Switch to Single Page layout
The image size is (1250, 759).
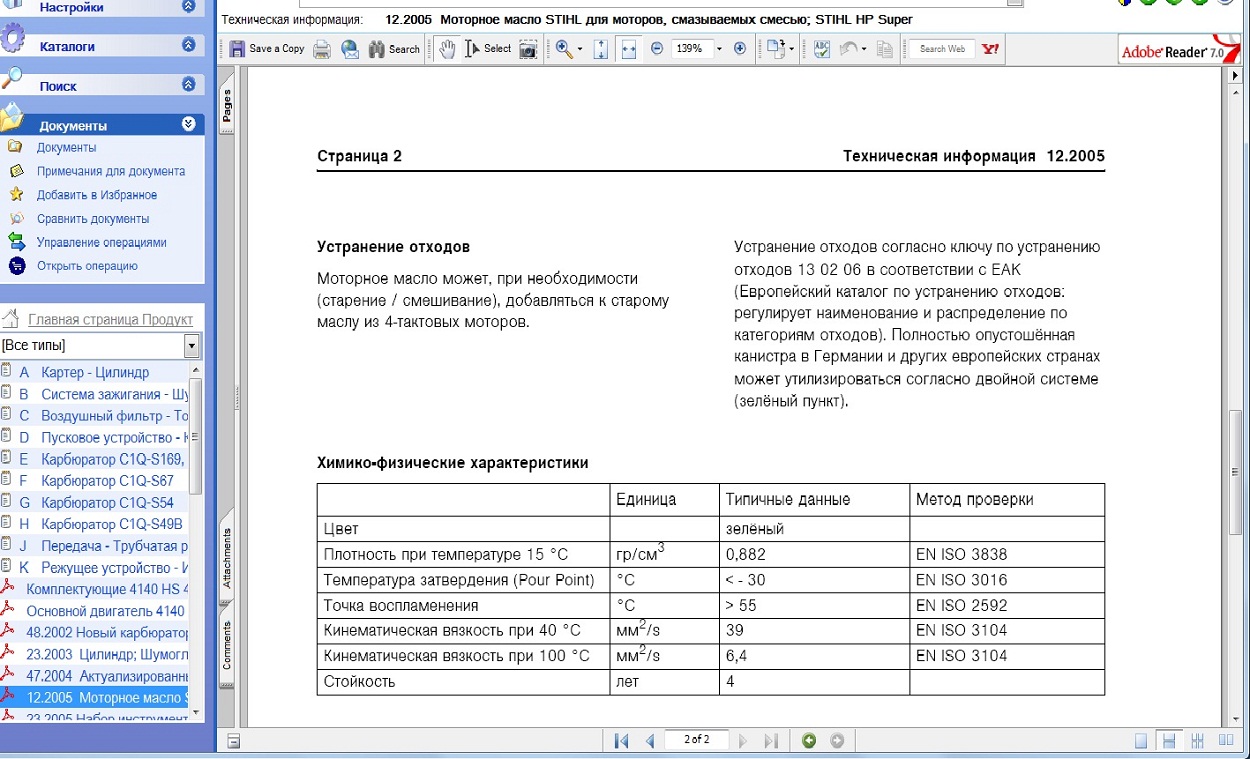point(1141,741)
